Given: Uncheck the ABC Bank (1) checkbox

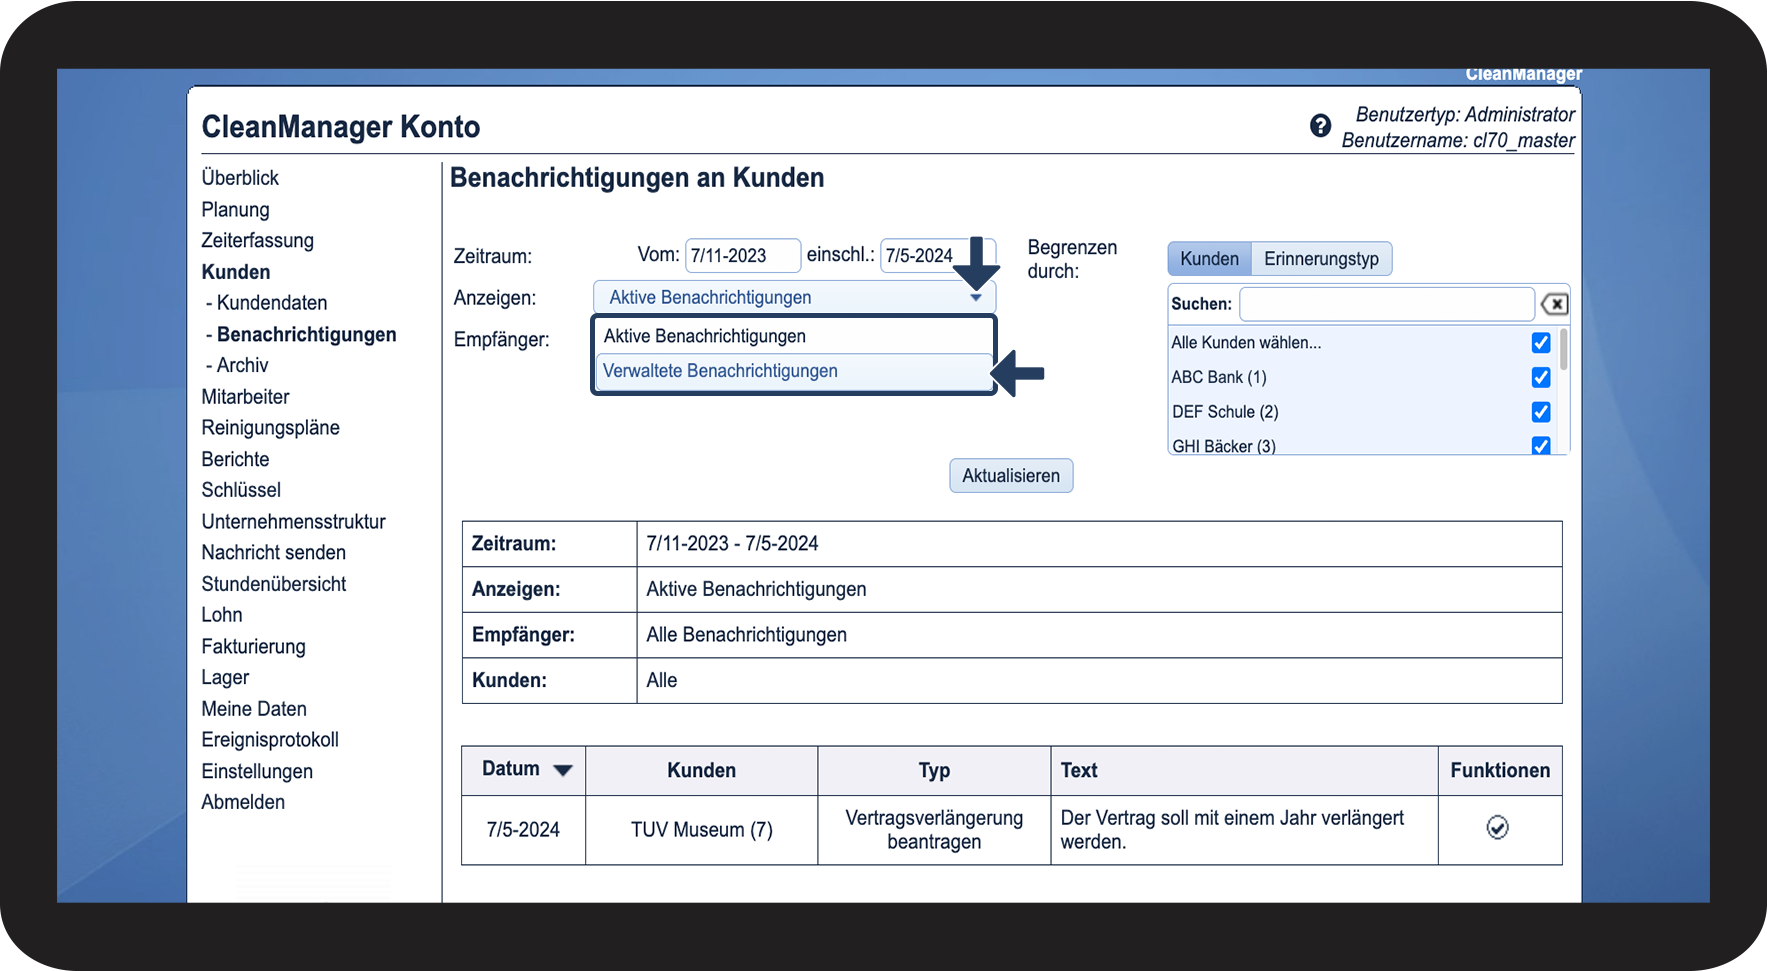Looking at the screenshot, I should (x=1540, y=377).
